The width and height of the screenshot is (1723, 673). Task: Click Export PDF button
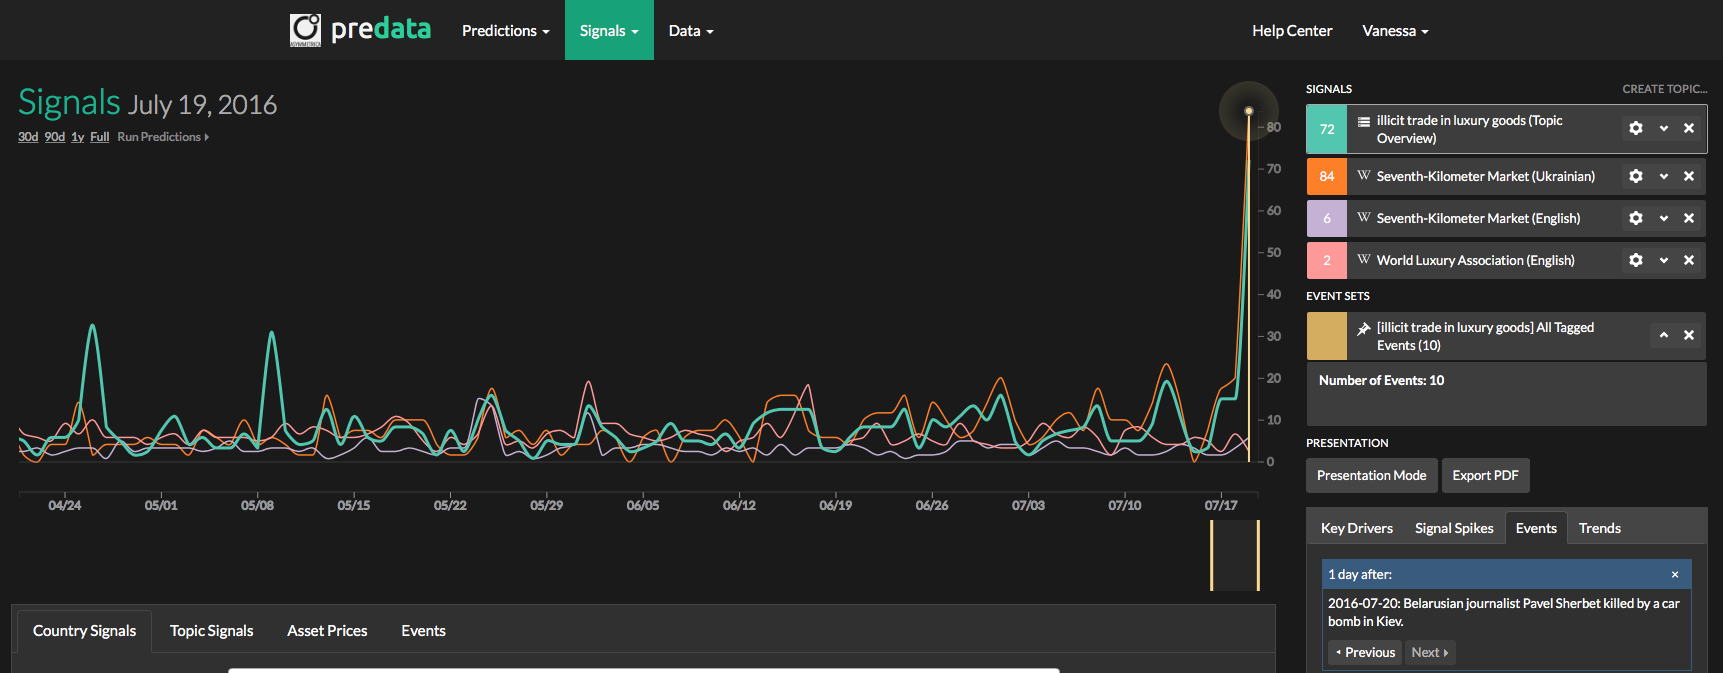click(x=1485, y=475)
